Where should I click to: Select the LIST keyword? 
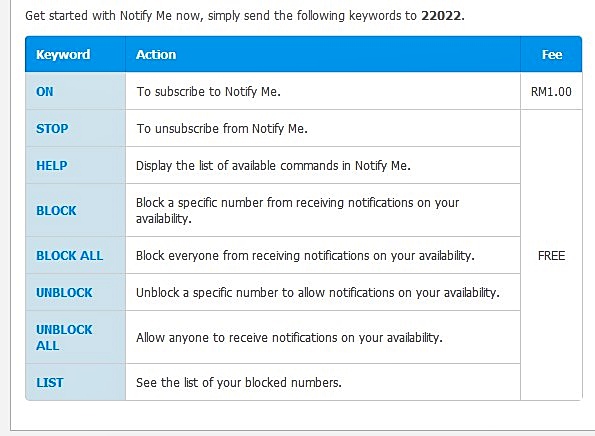pyautogui.click(x=50, y=382)
